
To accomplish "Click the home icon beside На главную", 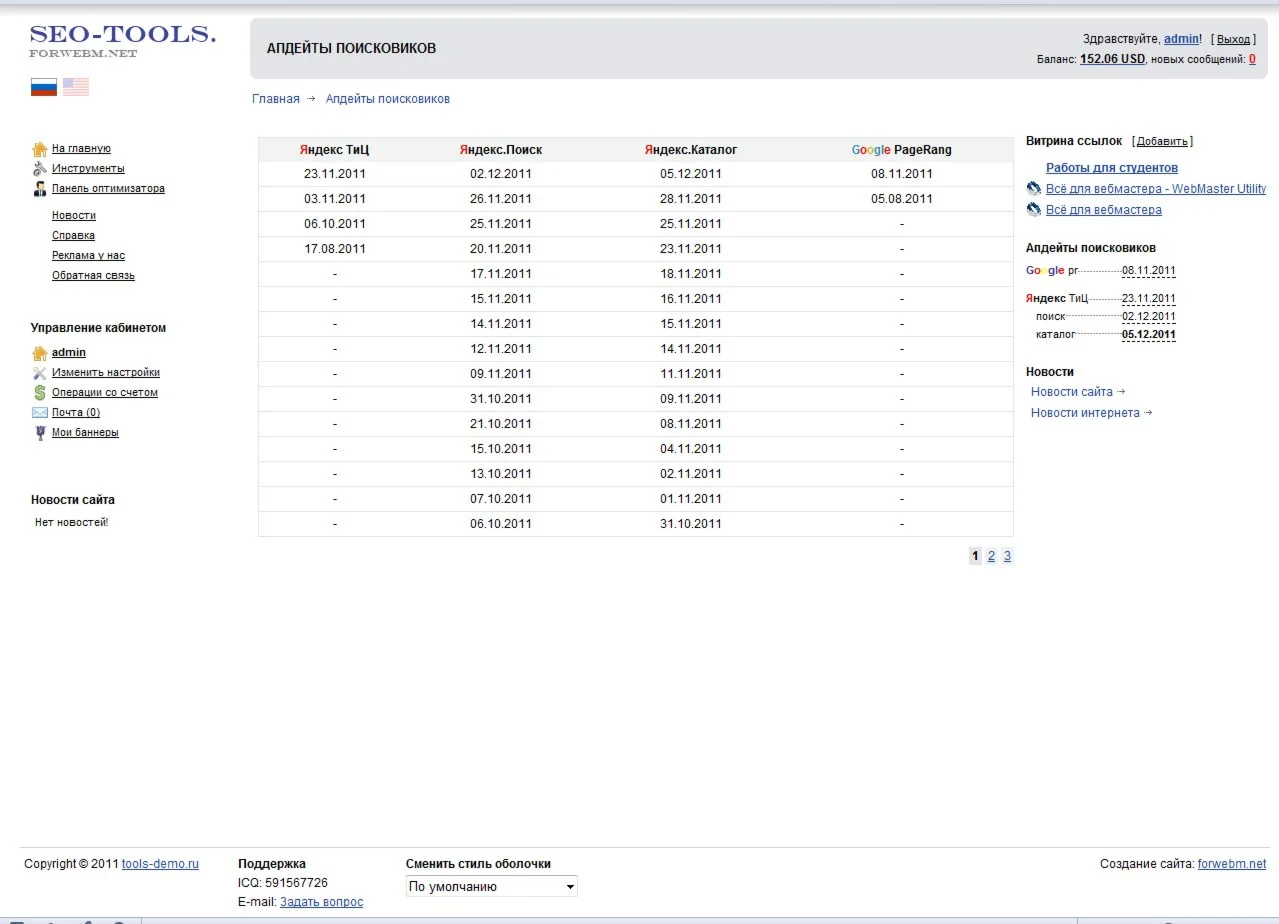I will (x=40, y=149).
